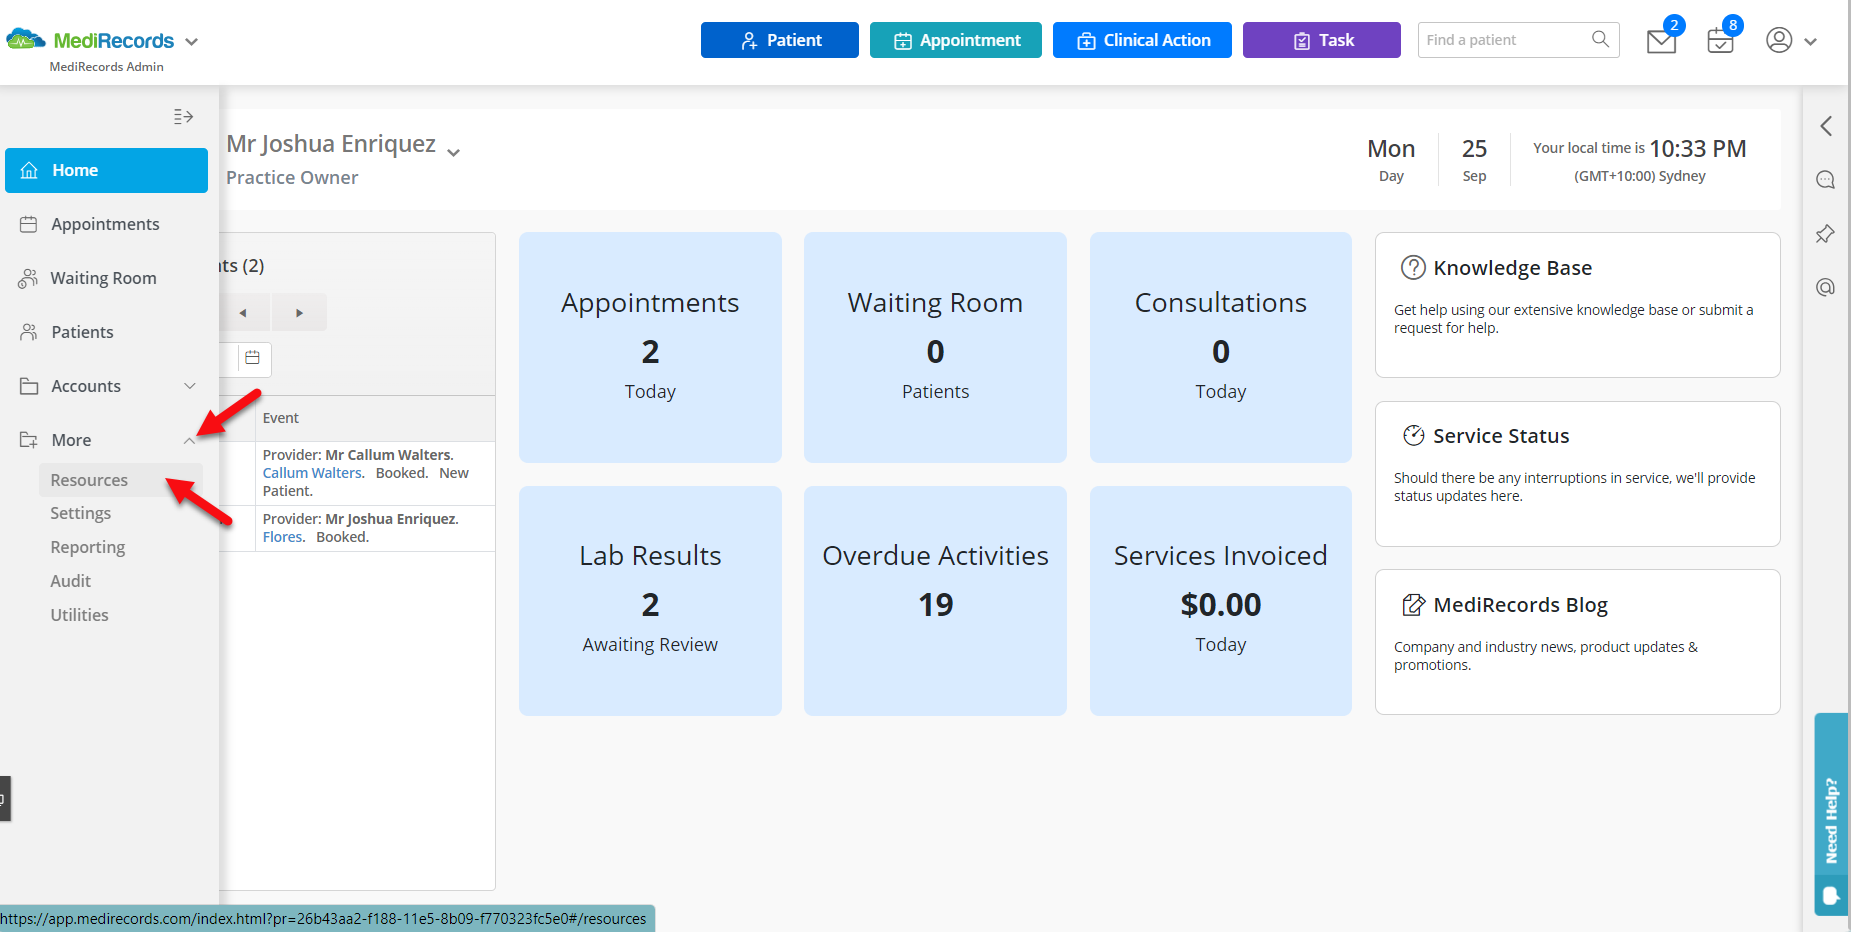
Task: Open the Knowledge Base card
Action: pyautogui.click(x=1577, y=305)
